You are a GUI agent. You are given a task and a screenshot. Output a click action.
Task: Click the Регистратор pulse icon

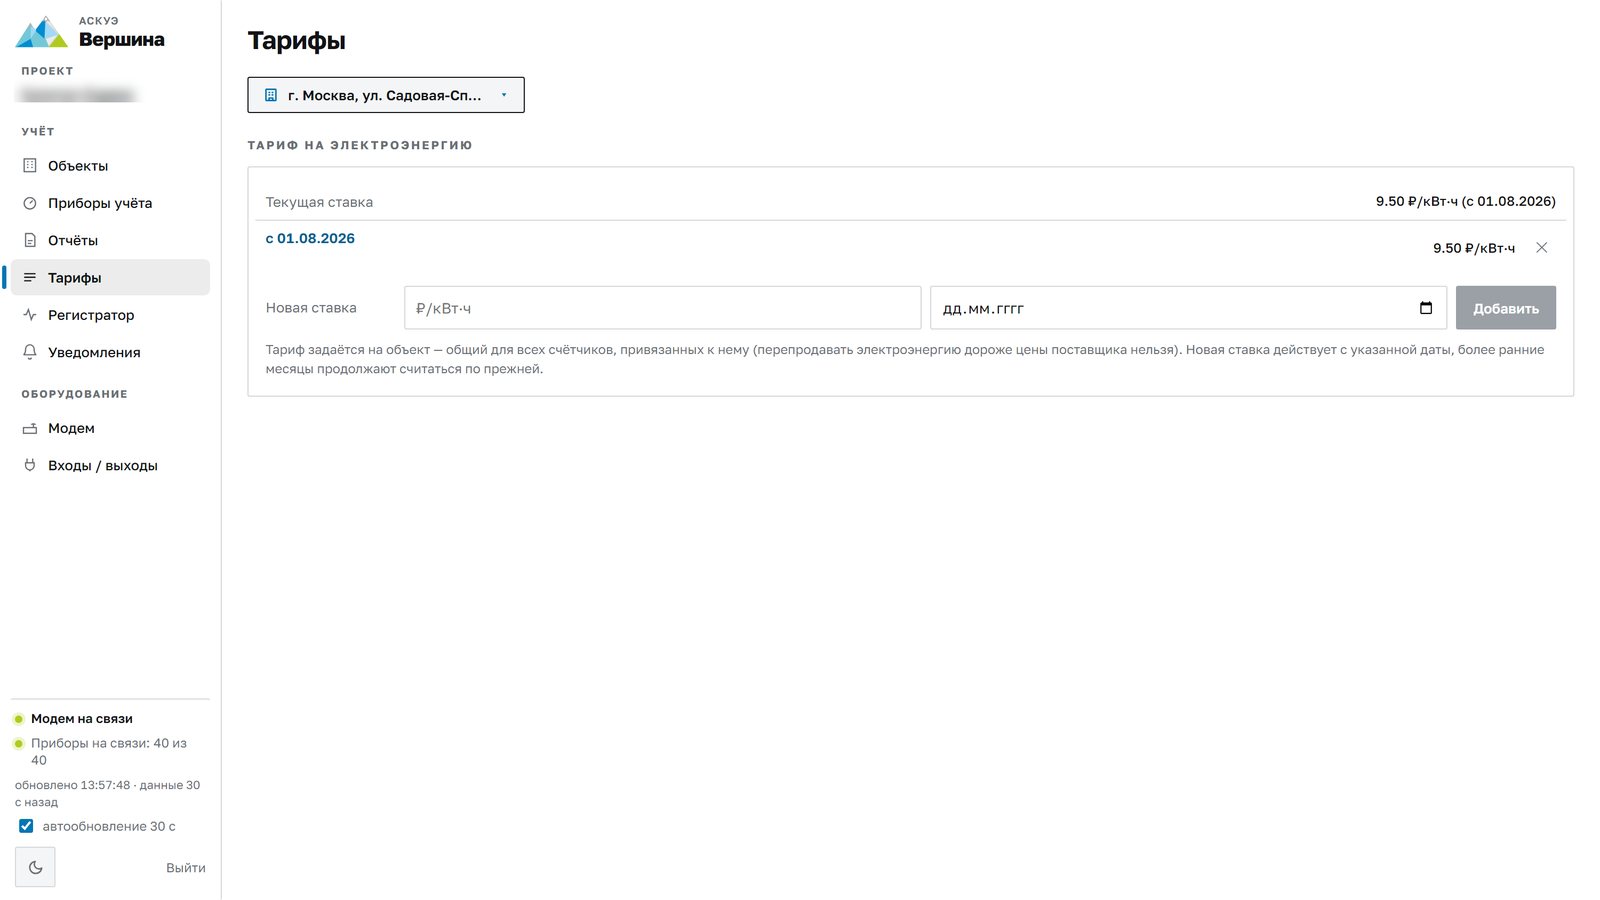pos(30,315)
